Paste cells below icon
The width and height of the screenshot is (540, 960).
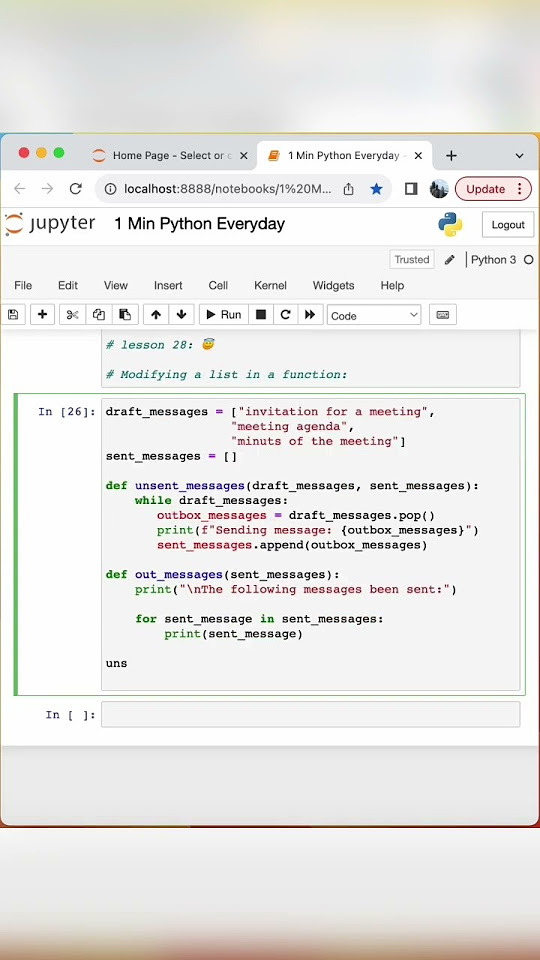click(125, 315)
